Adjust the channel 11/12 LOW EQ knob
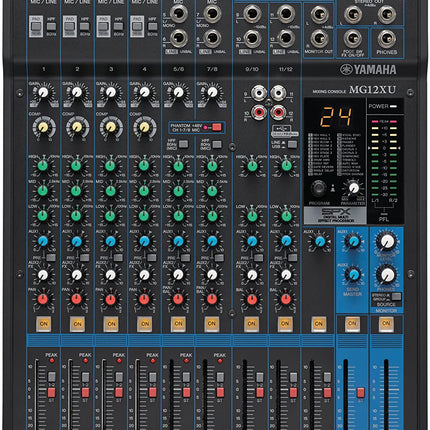 [x=286, y=216]
